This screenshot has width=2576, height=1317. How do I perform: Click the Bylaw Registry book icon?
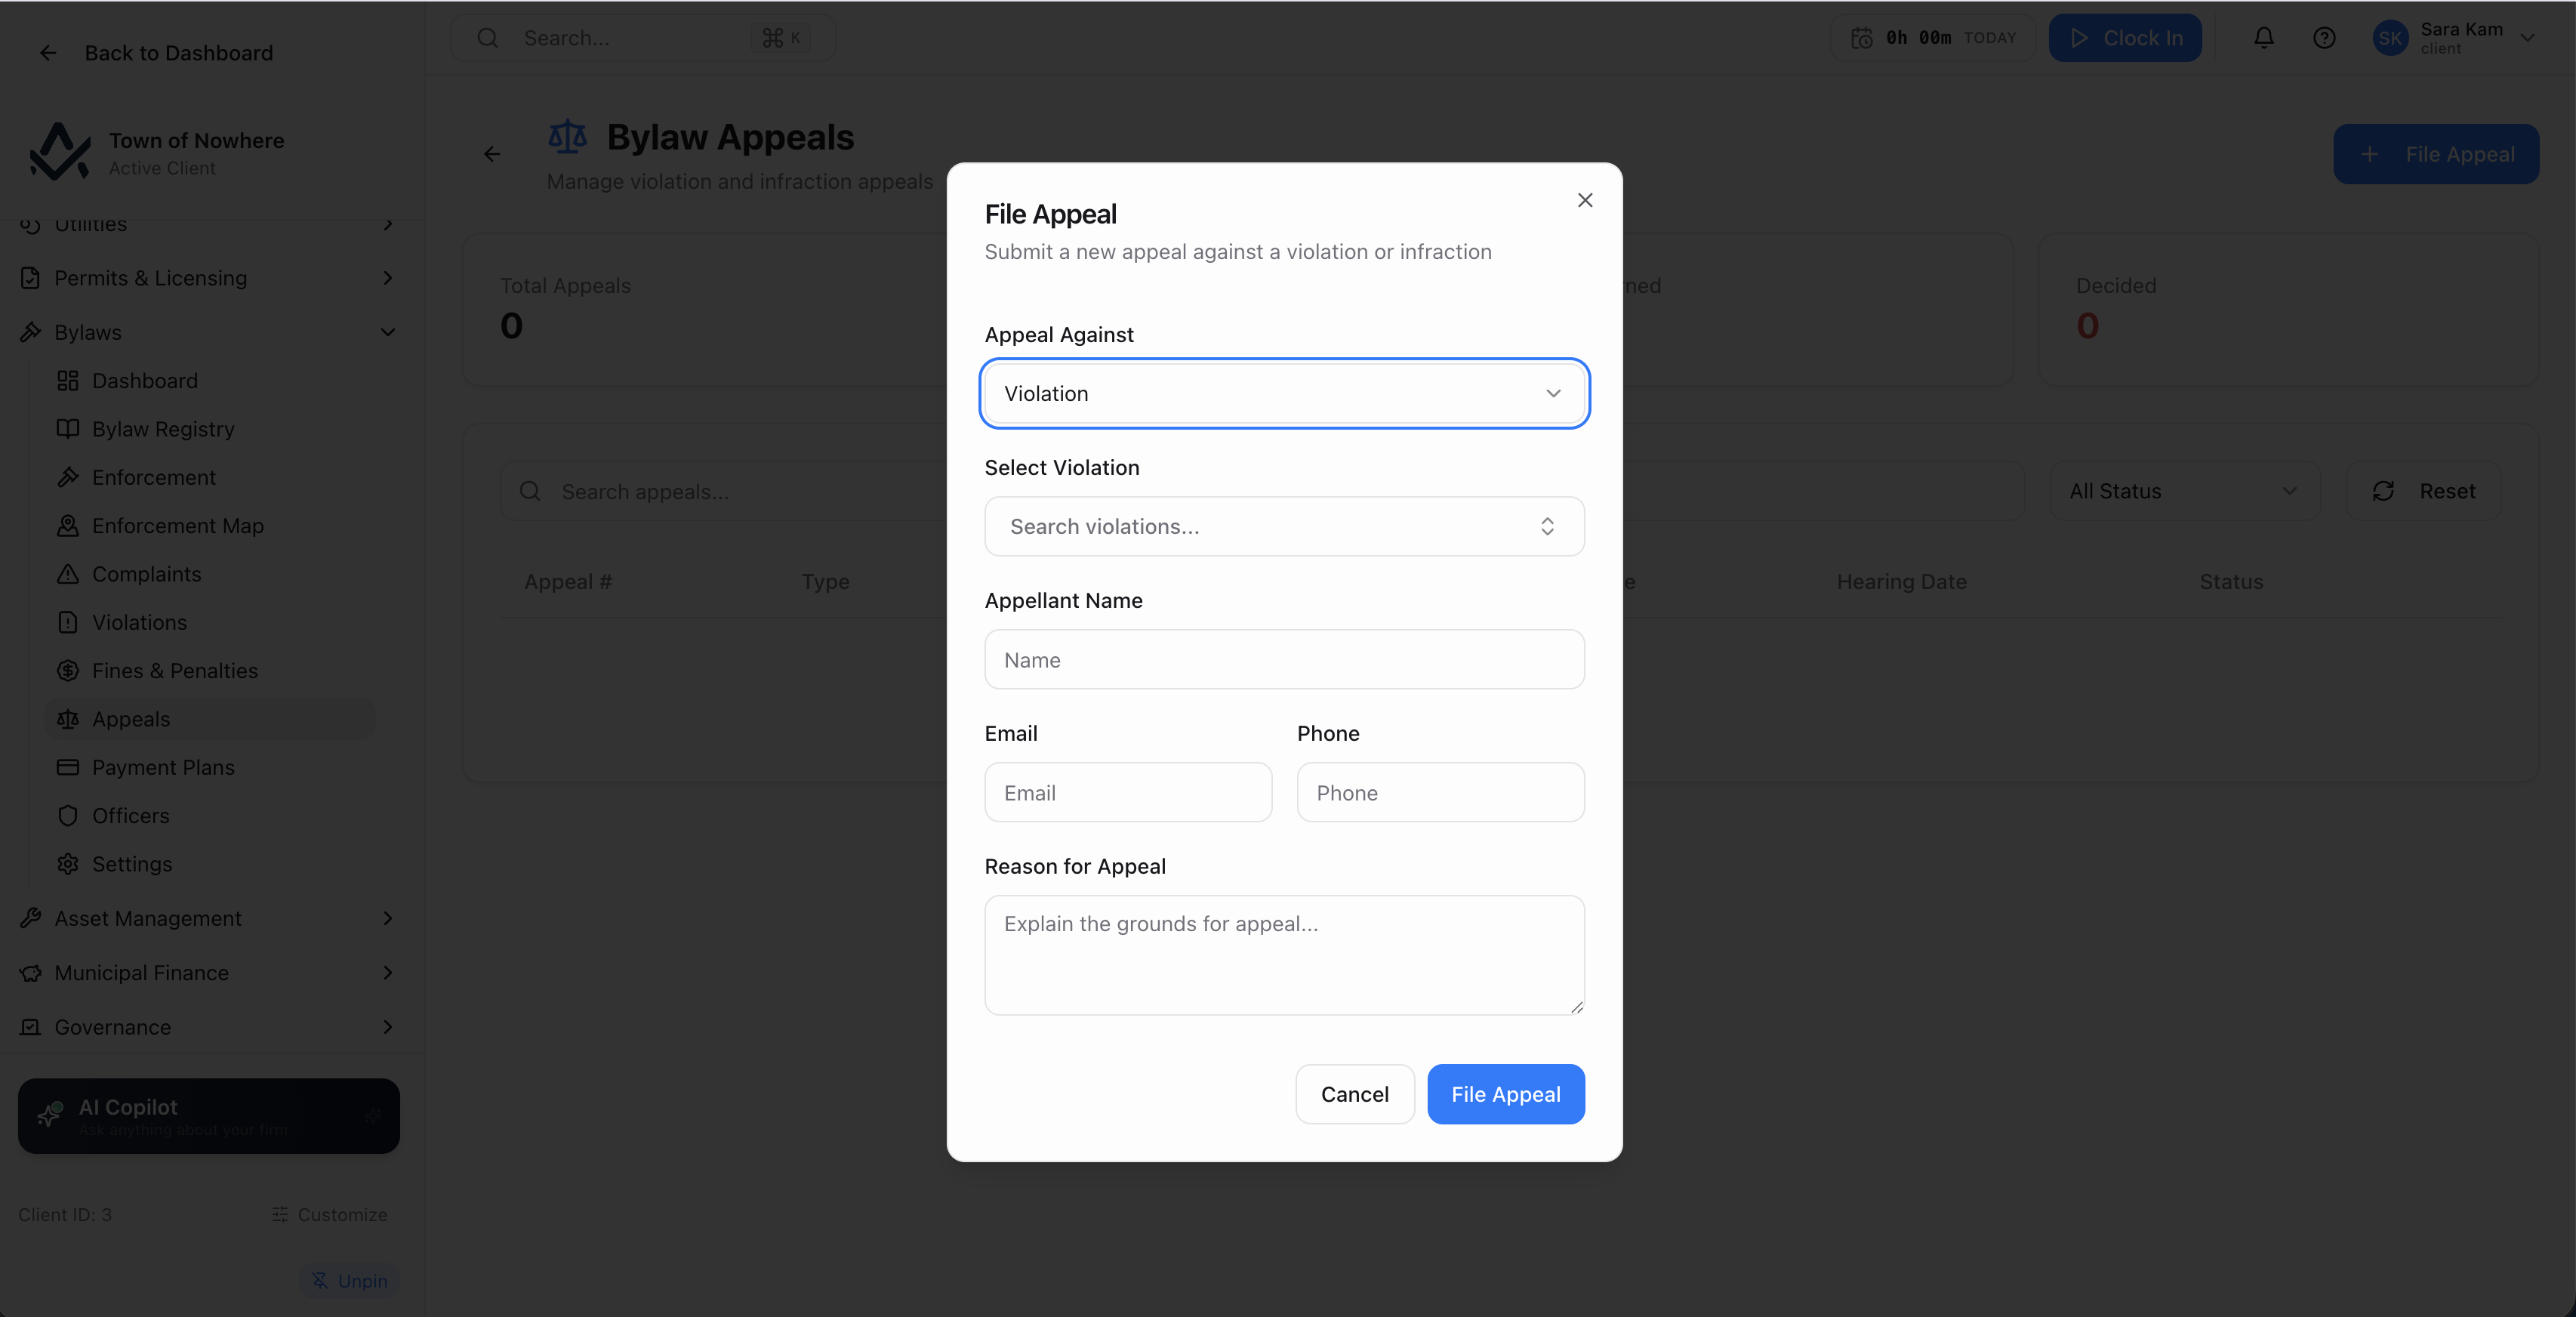[68, 429]
